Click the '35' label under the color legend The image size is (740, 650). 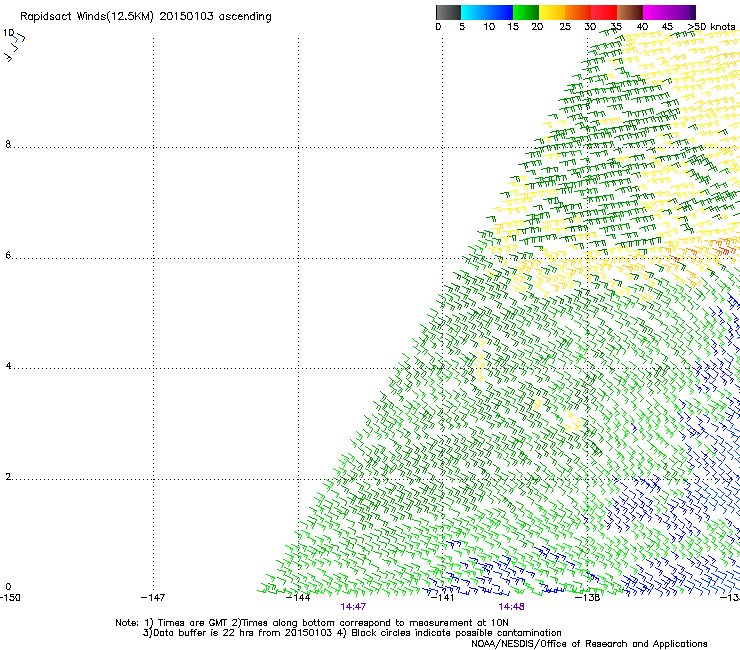(616, 26)
